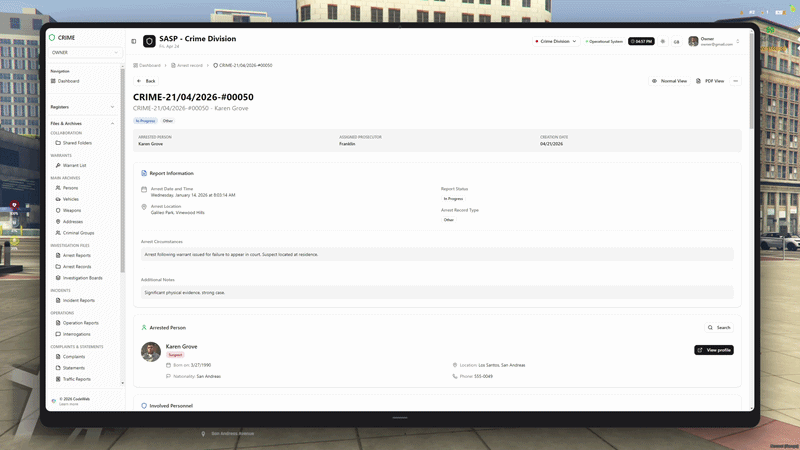Click the sidebar scroll down arrow
This screenshot has height=450, width=800.
tap(122, 383)
